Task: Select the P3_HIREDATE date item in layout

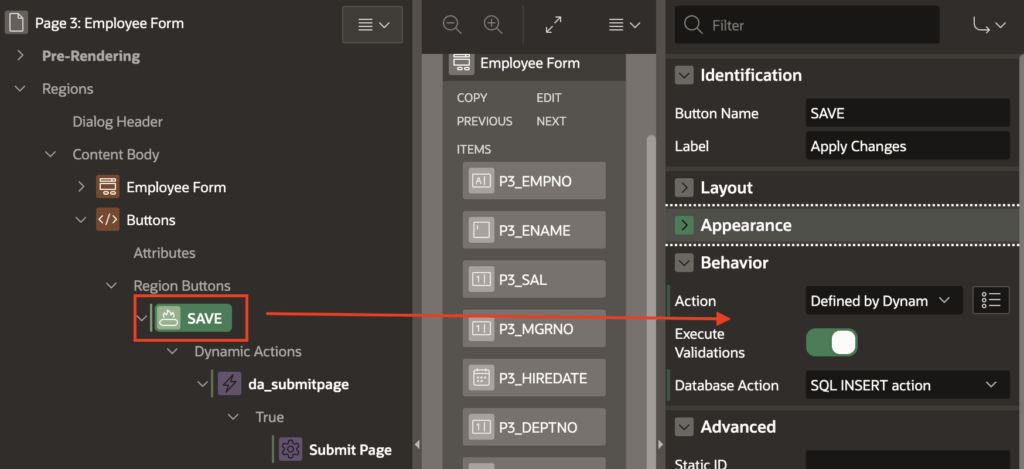Action: click(x=534, y=378)
